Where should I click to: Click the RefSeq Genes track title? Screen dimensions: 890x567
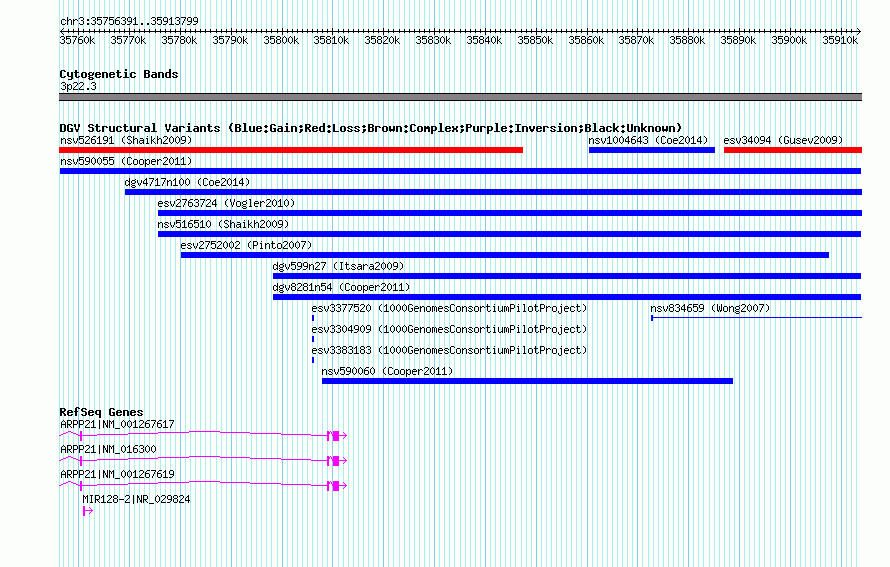coord(101,412)
